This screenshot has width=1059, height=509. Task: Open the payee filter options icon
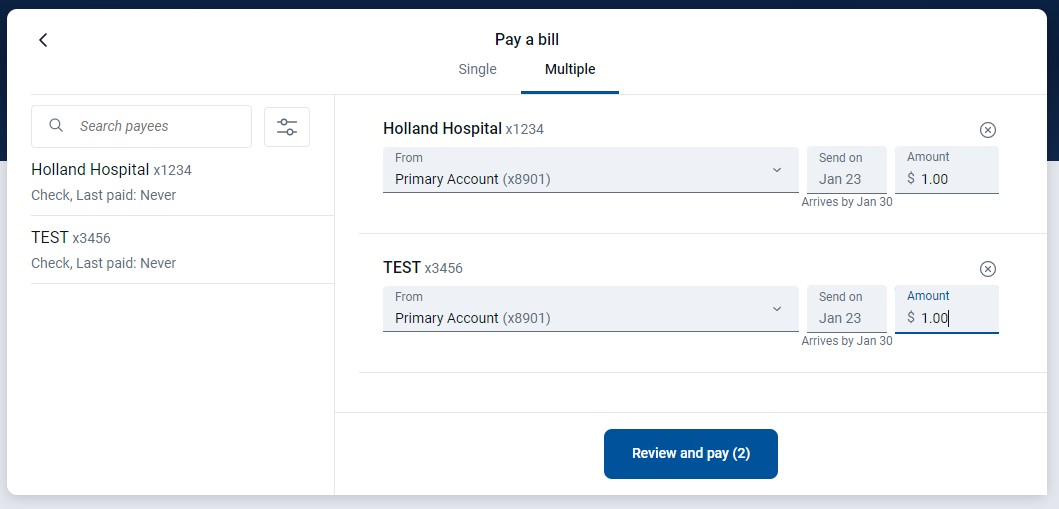287,127
